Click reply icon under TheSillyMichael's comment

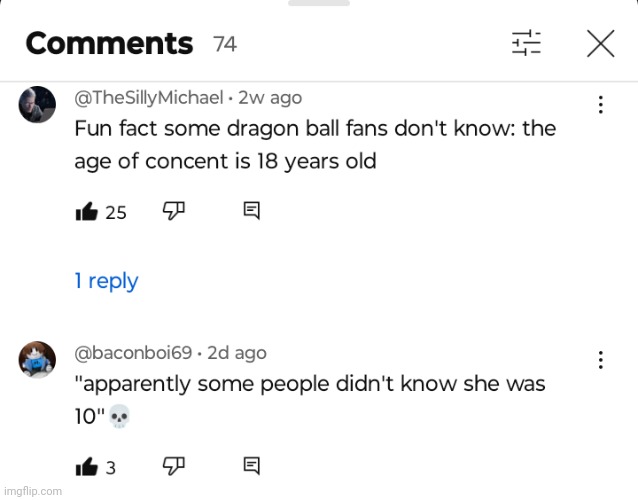252,210
